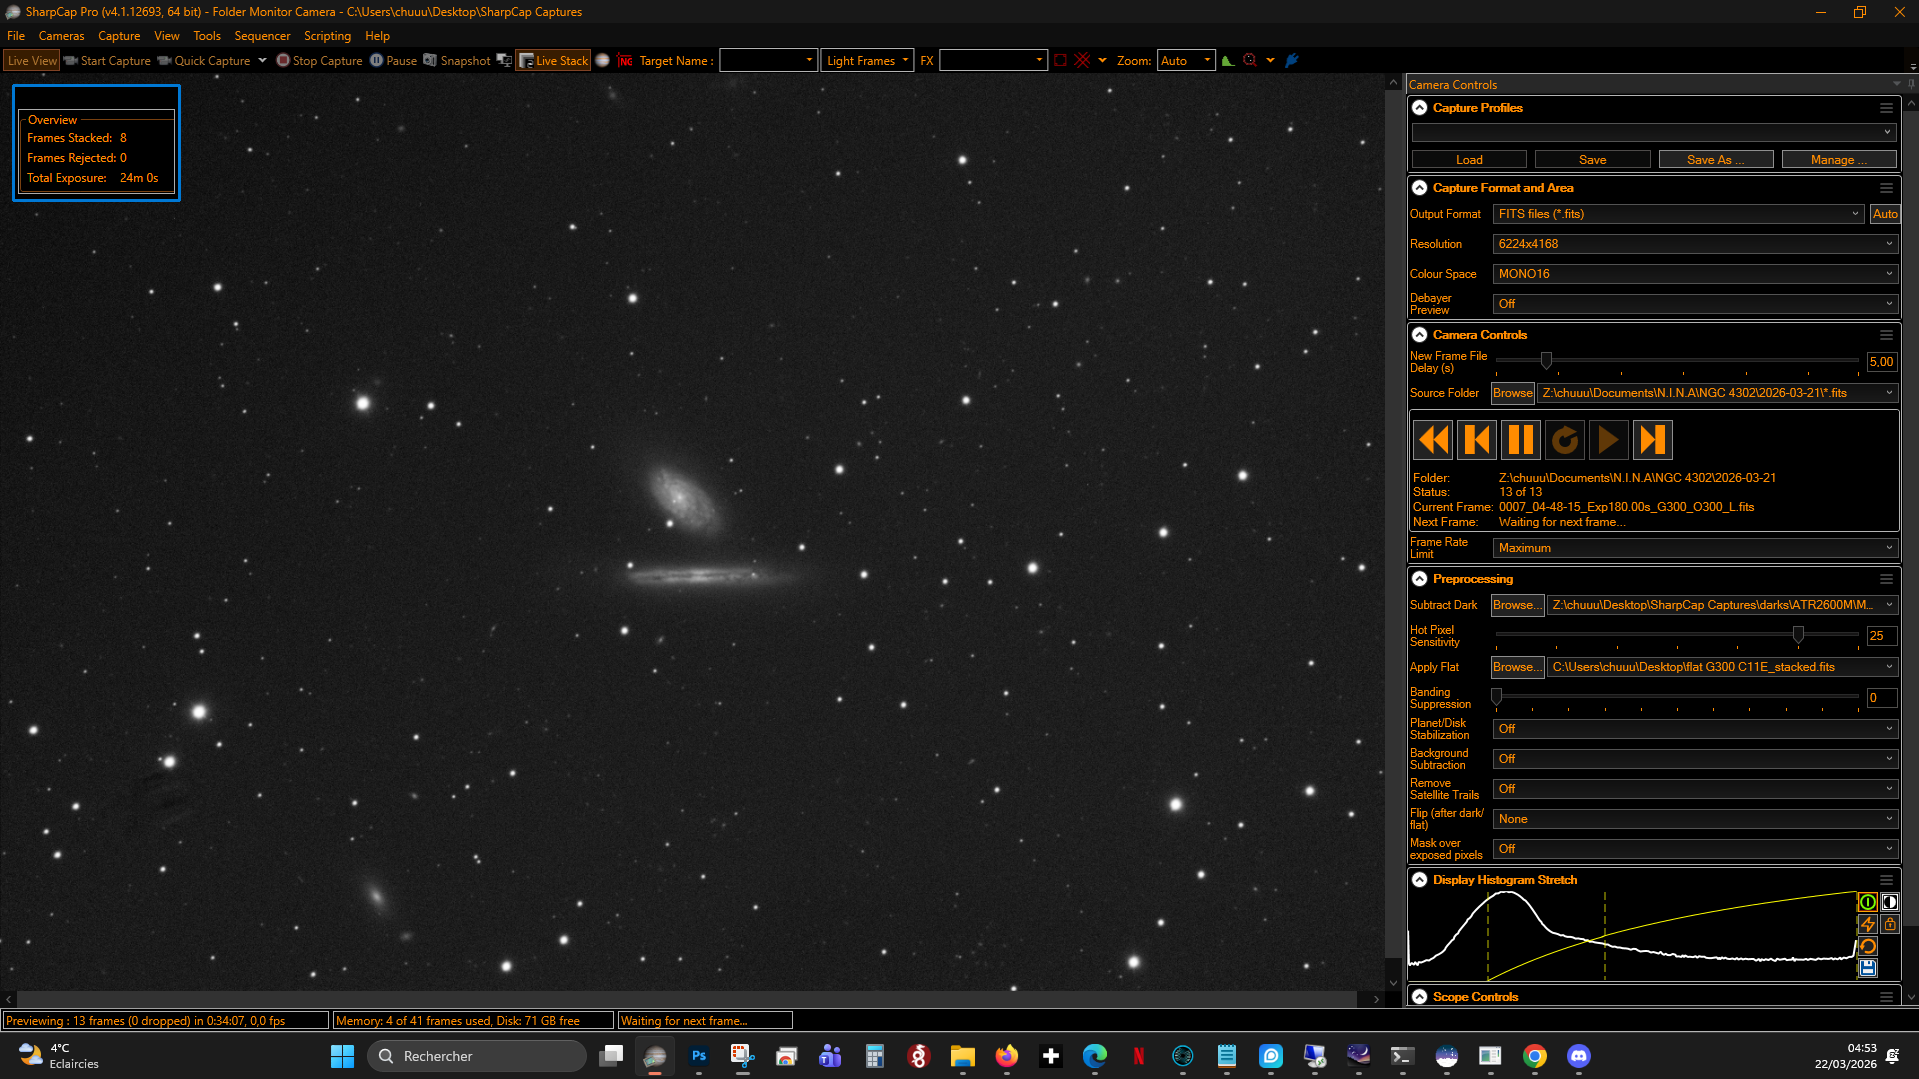
Task: Adjust the Banding Suppression slider
Action: [1496, 697]
